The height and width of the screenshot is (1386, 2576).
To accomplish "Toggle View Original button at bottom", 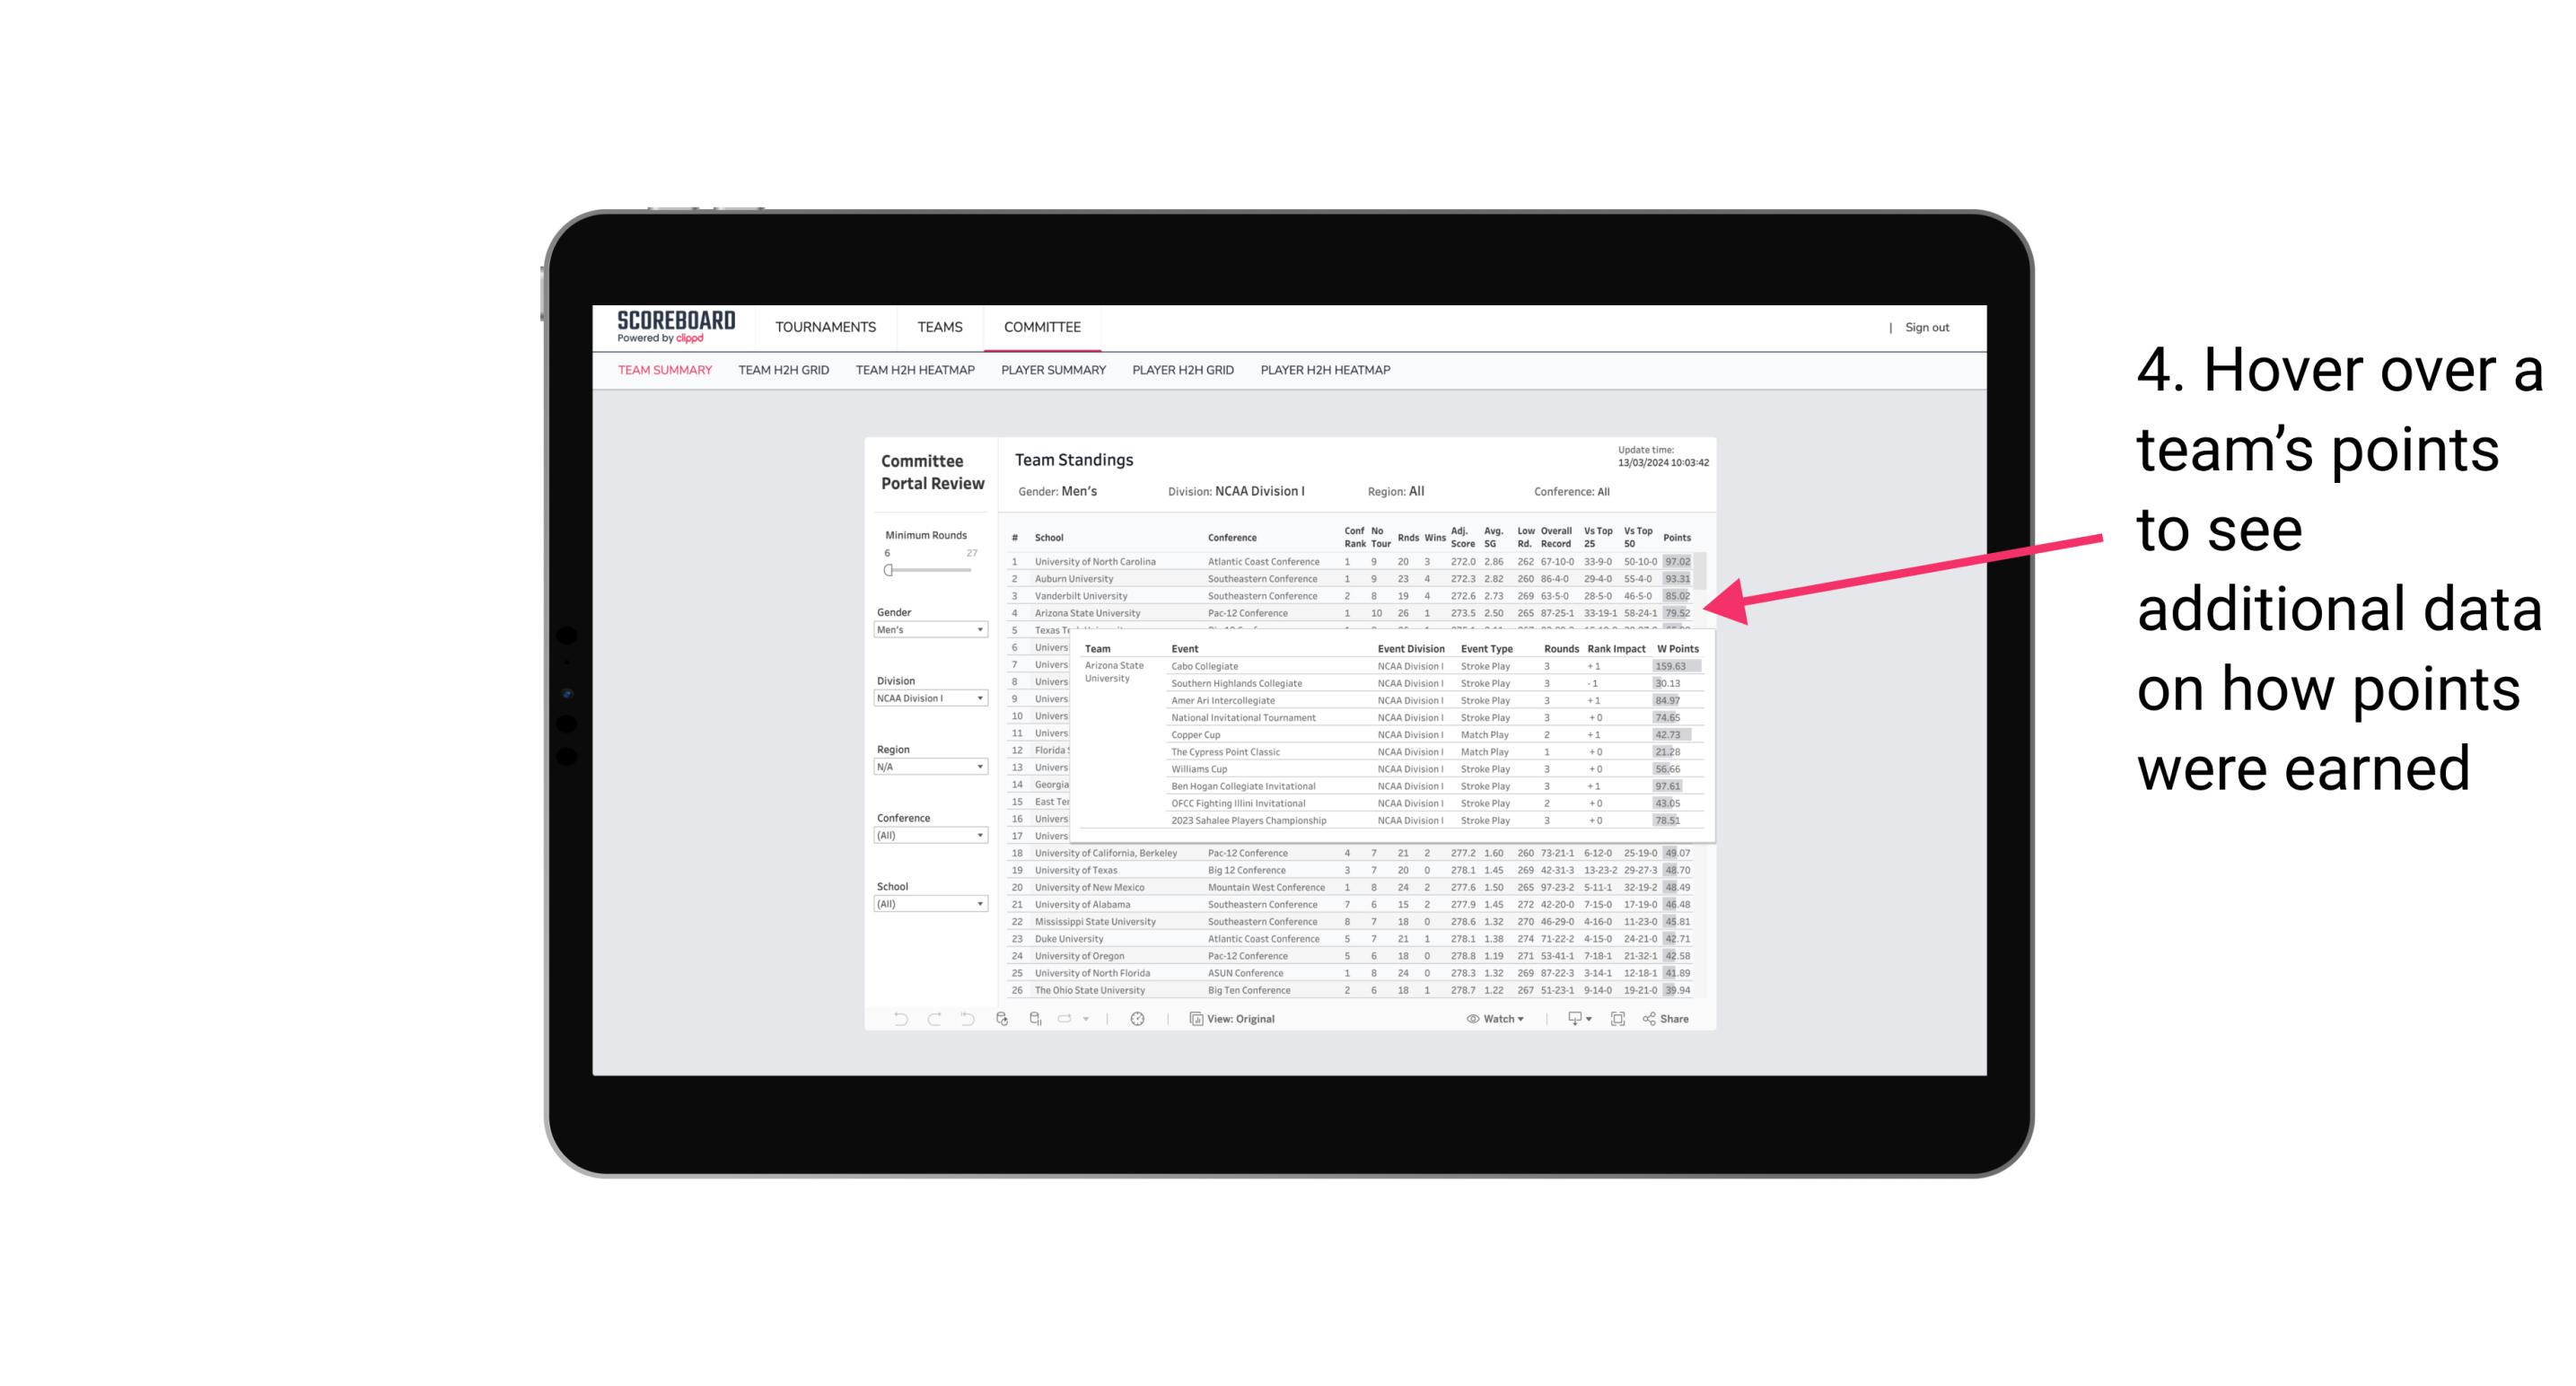I will (1233, 1019).
